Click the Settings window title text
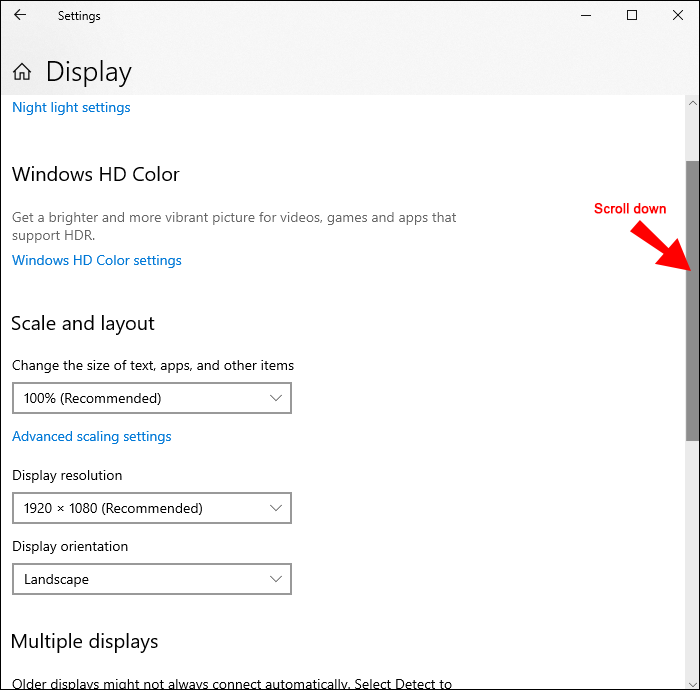700x690 pixels. (79, 16)
